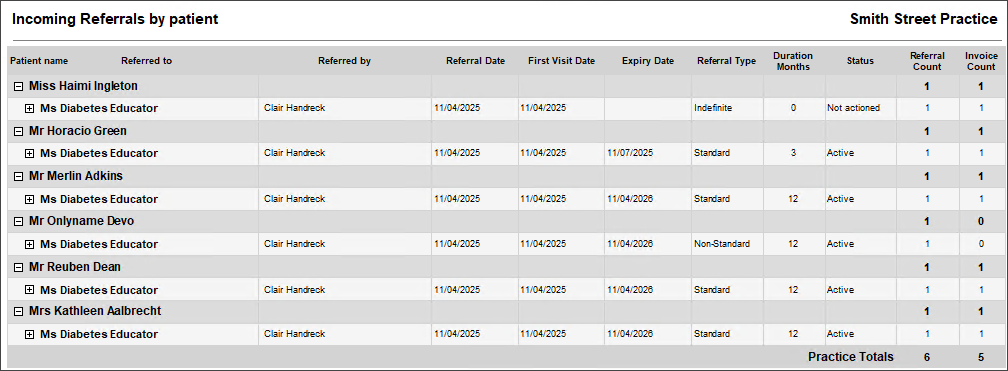
Task: Expand Ms Diabetes Educator under Reuben Dean
Action: [30, 290]
